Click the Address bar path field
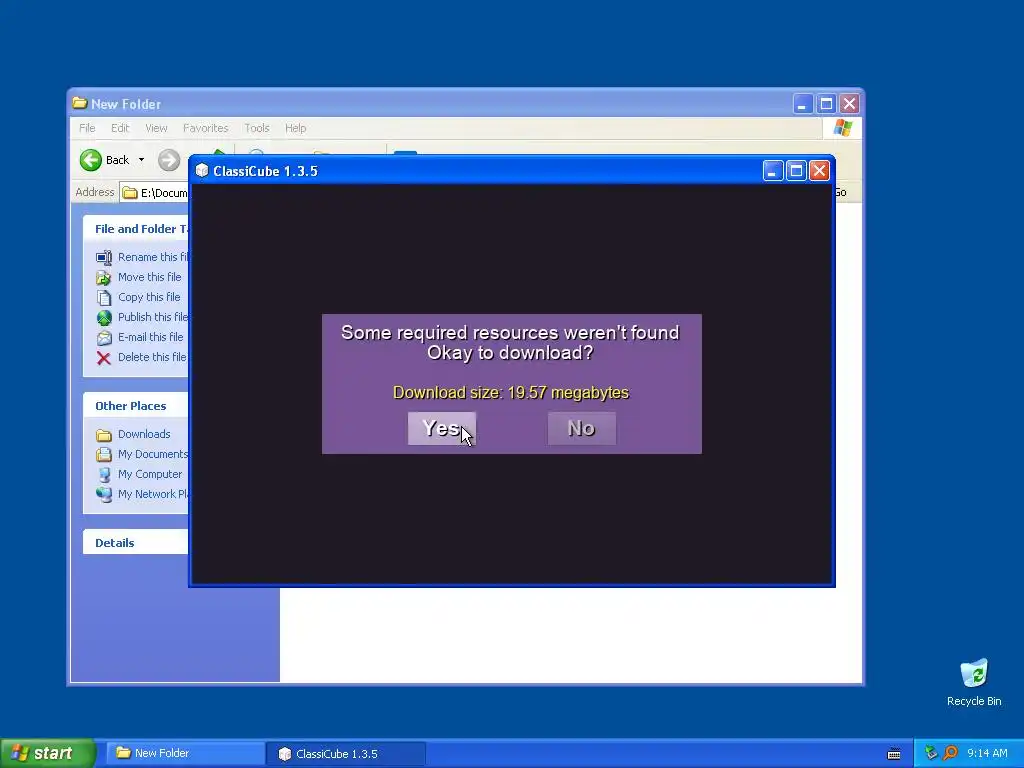Viewport: 1024px width, 768px height. pyautogui.click(x=155, y=193)
